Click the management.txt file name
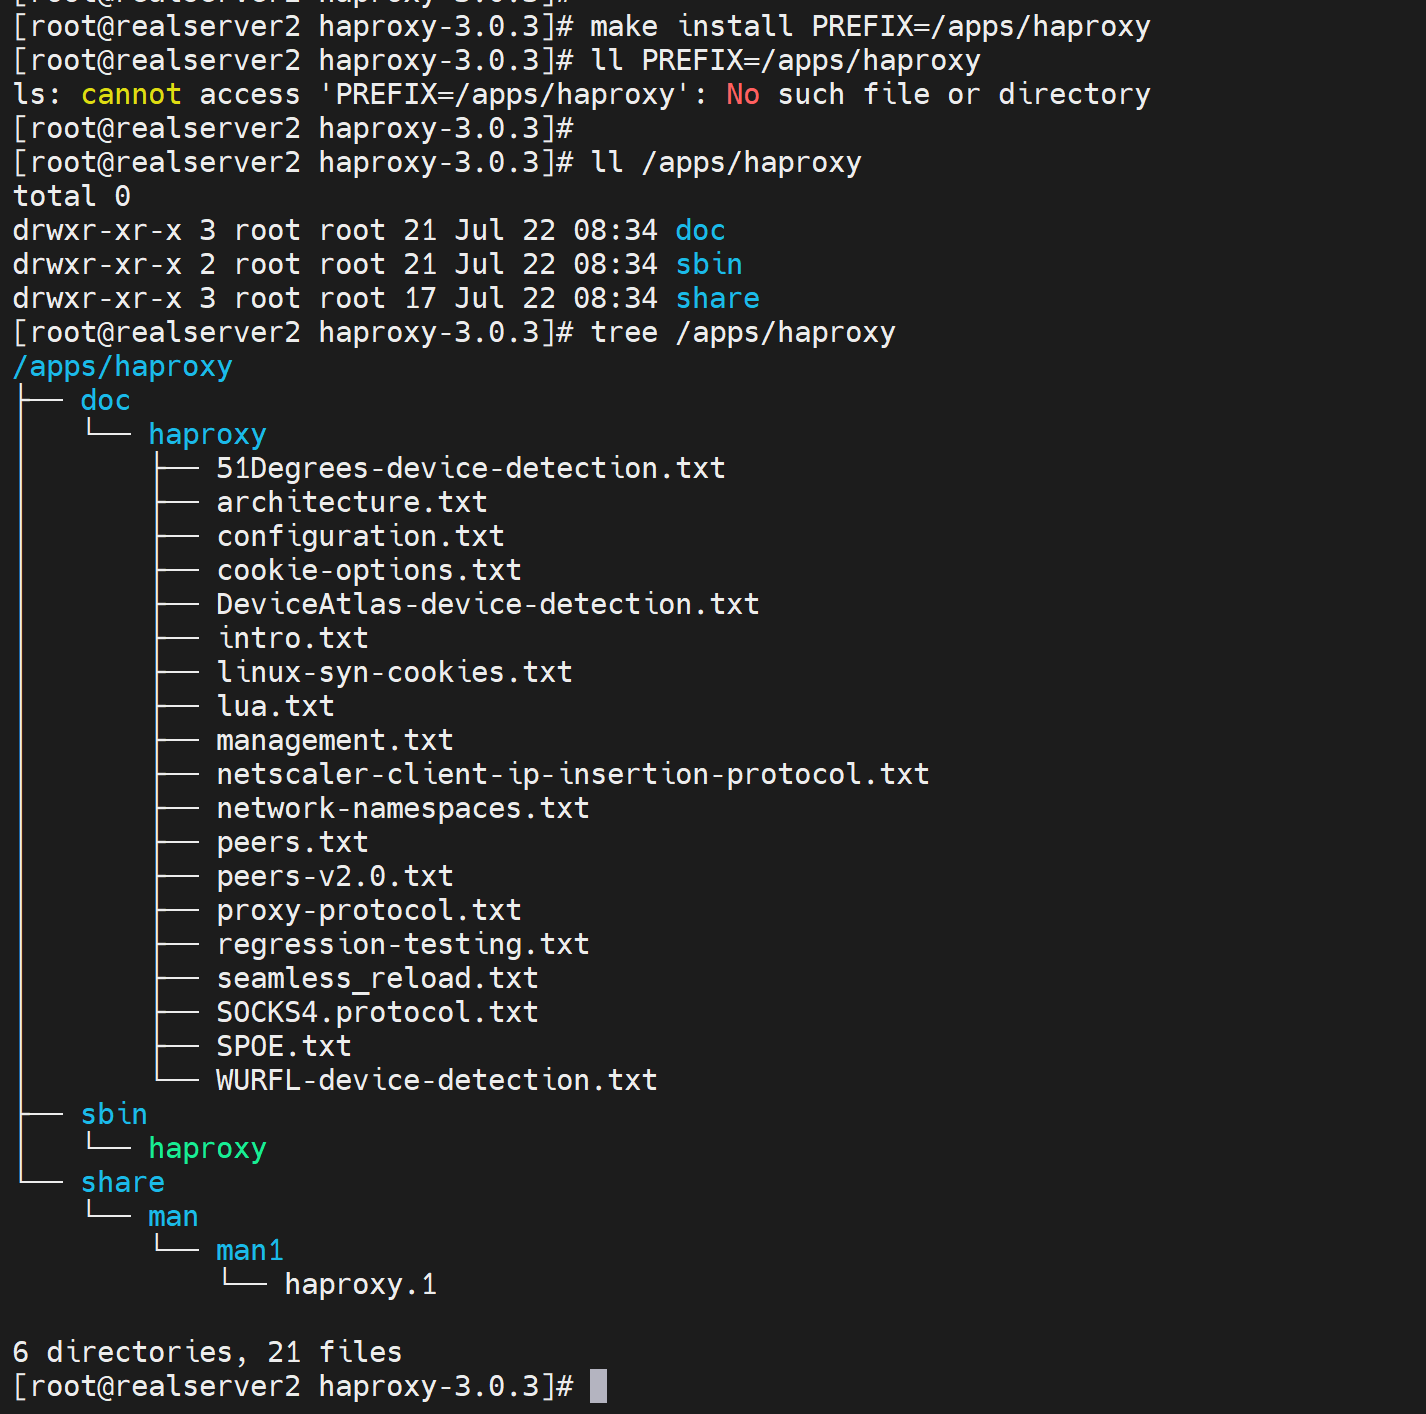The width and height of the screenshot is (1426, 1414). [x=334, y=740]
